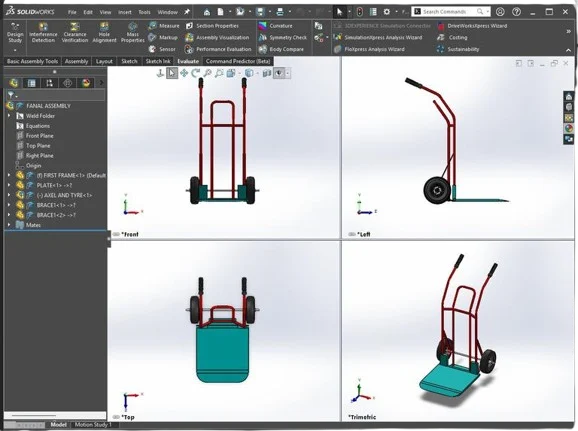Launch FloXpress Analysis Wizard
578x431 pixels.
pos(369,49)
